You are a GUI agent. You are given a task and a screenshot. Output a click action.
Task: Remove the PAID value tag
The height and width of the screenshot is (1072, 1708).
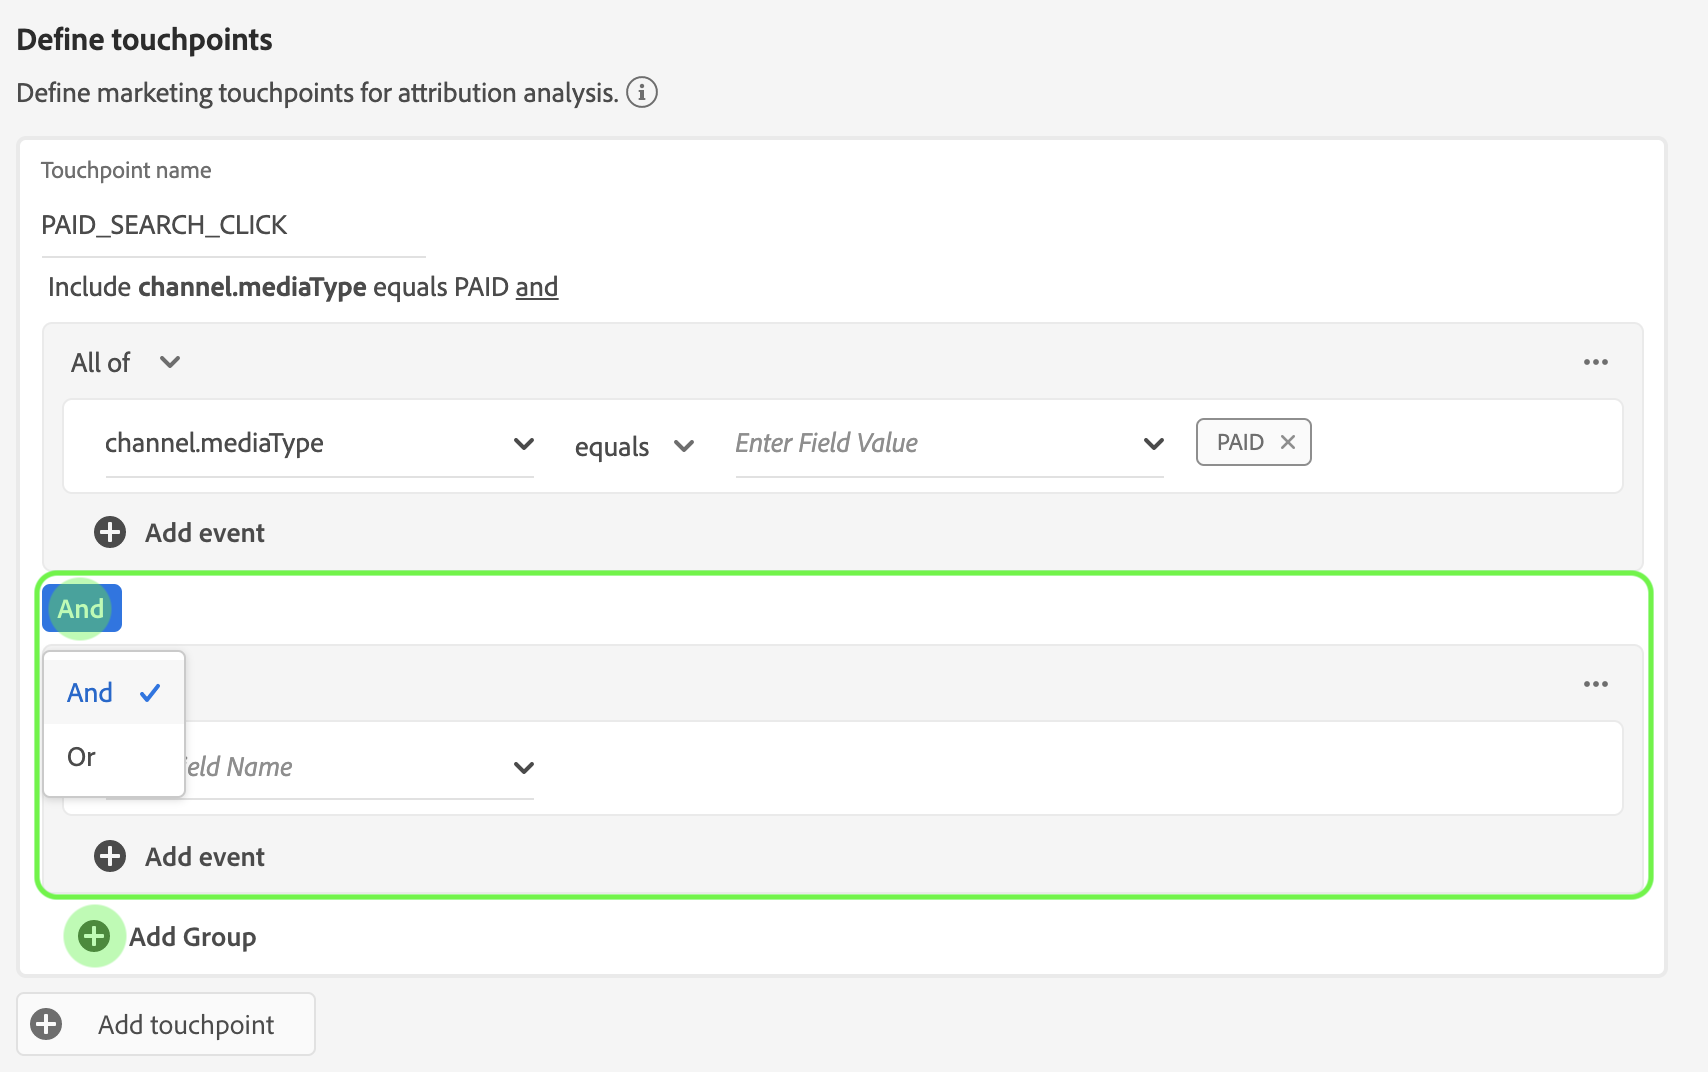pyautogui.click(x=1288, y=442)
